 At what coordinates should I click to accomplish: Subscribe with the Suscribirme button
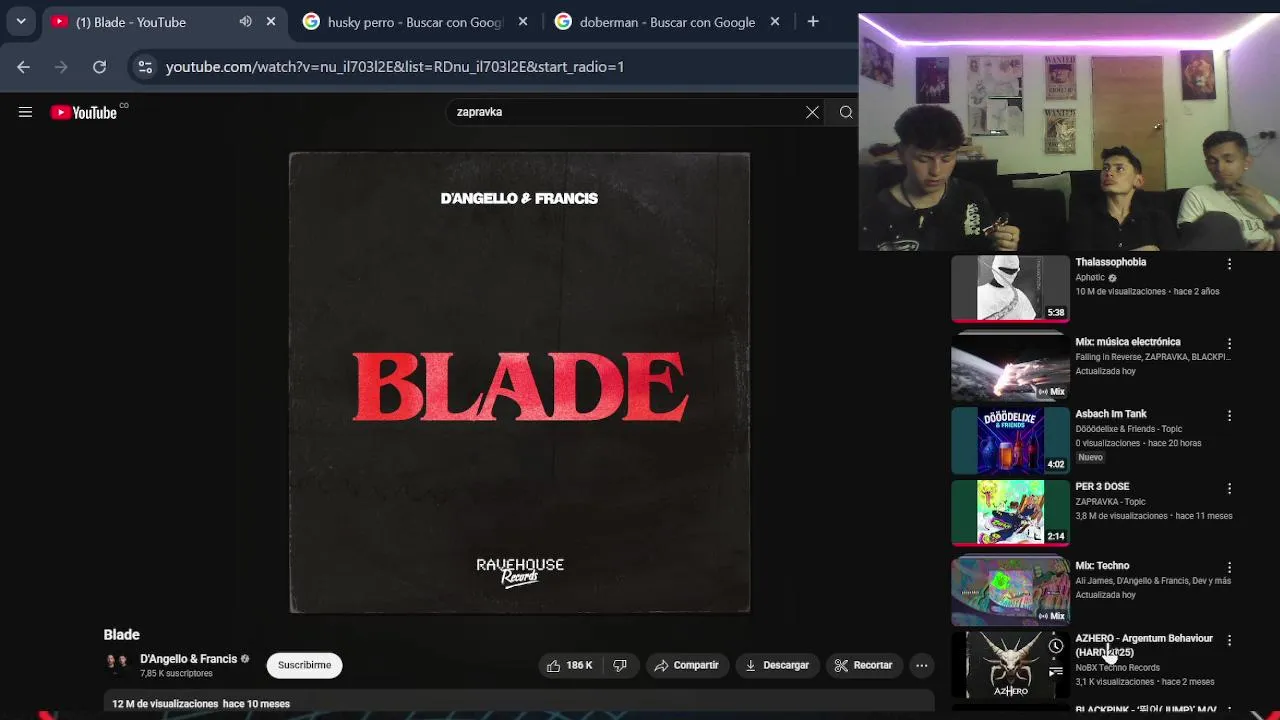(304, 665)
